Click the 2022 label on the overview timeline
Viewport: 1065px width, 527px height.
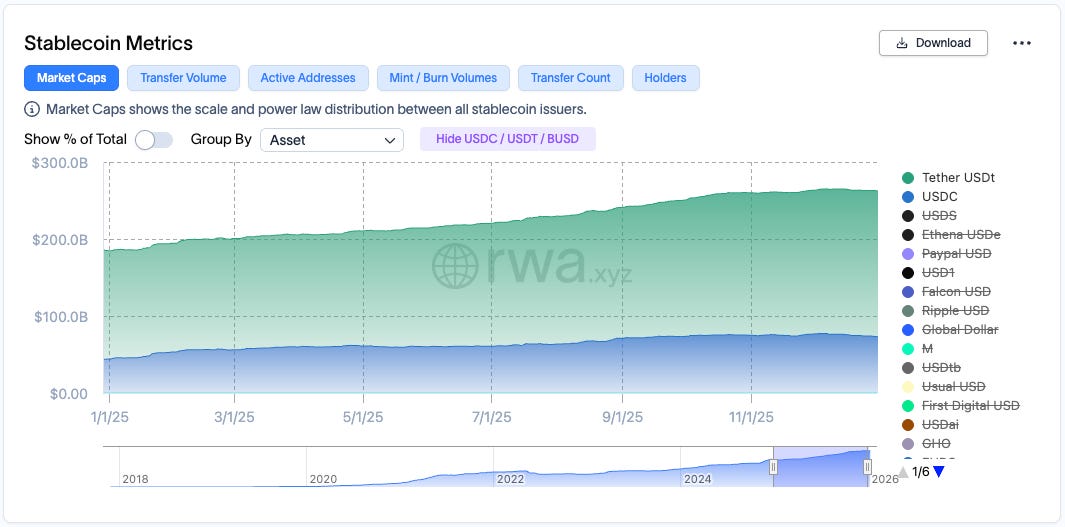click(511, 479)
